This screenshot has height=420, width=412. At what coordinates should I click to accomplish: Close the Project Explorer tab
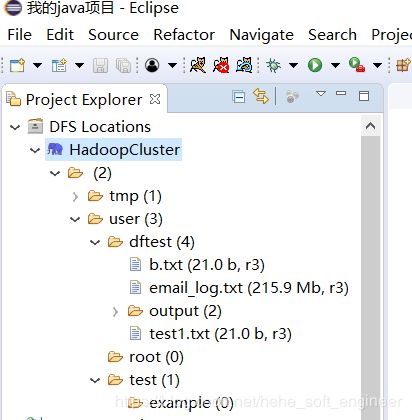(x=155, y=99)
